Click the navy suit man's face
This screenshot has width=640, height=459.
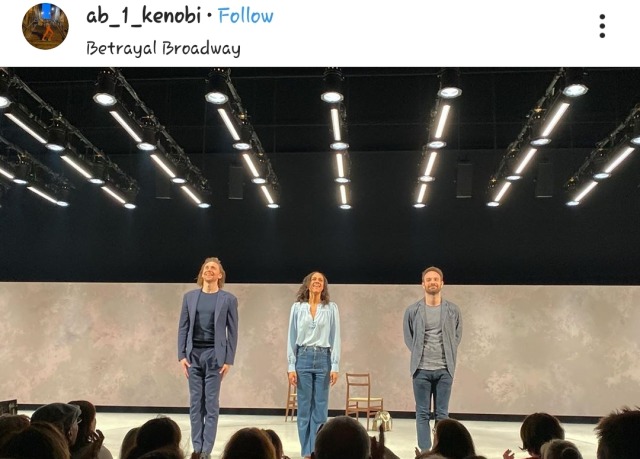pos(211,273)
